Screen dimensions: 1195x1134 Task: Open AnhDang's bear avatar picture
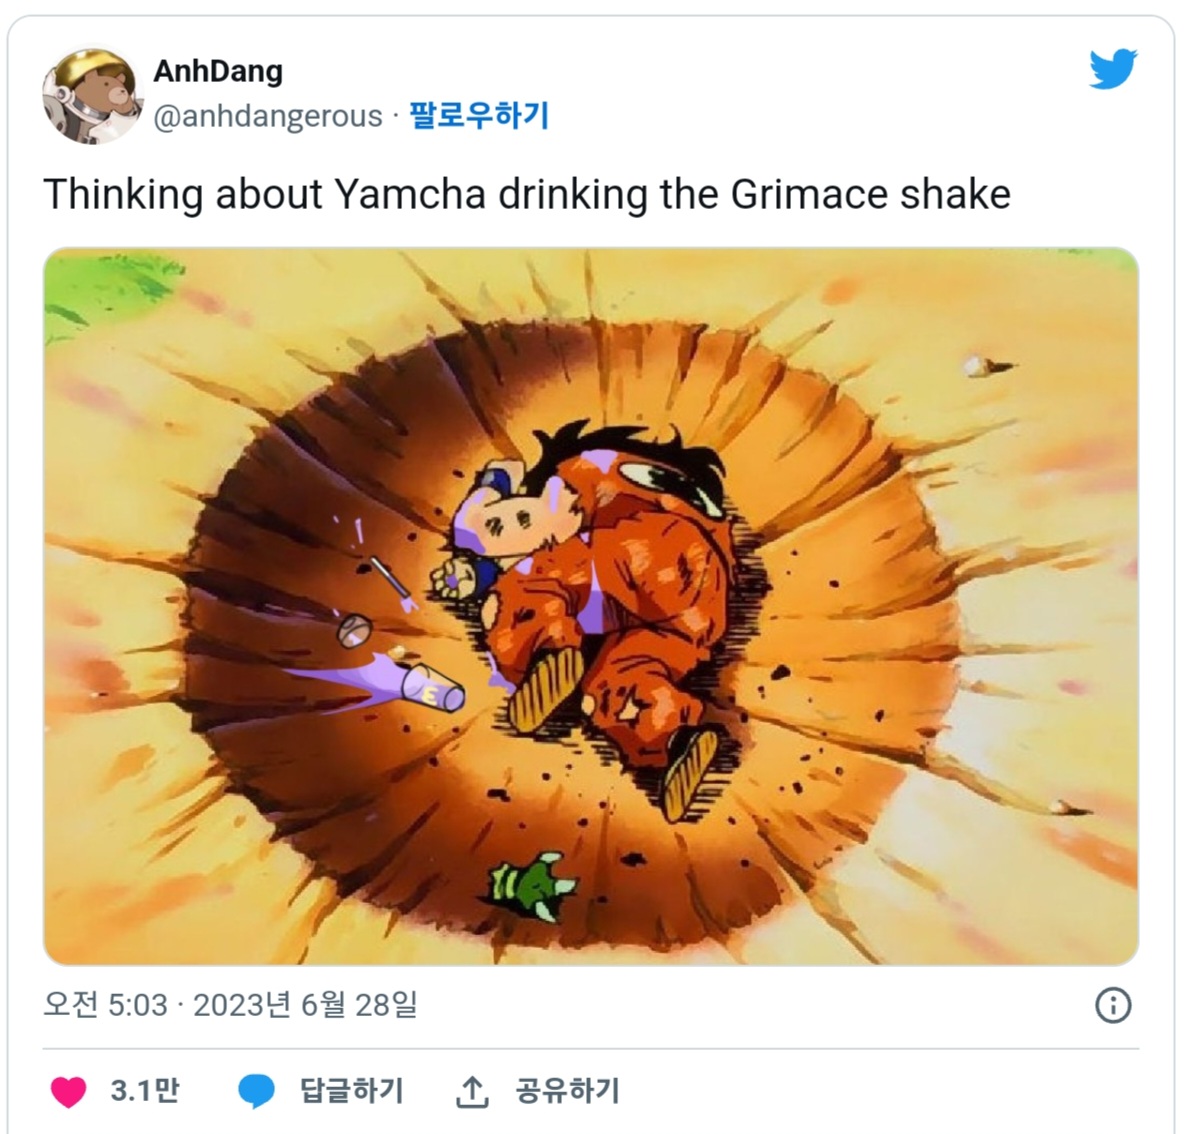[x=92, y=96]
